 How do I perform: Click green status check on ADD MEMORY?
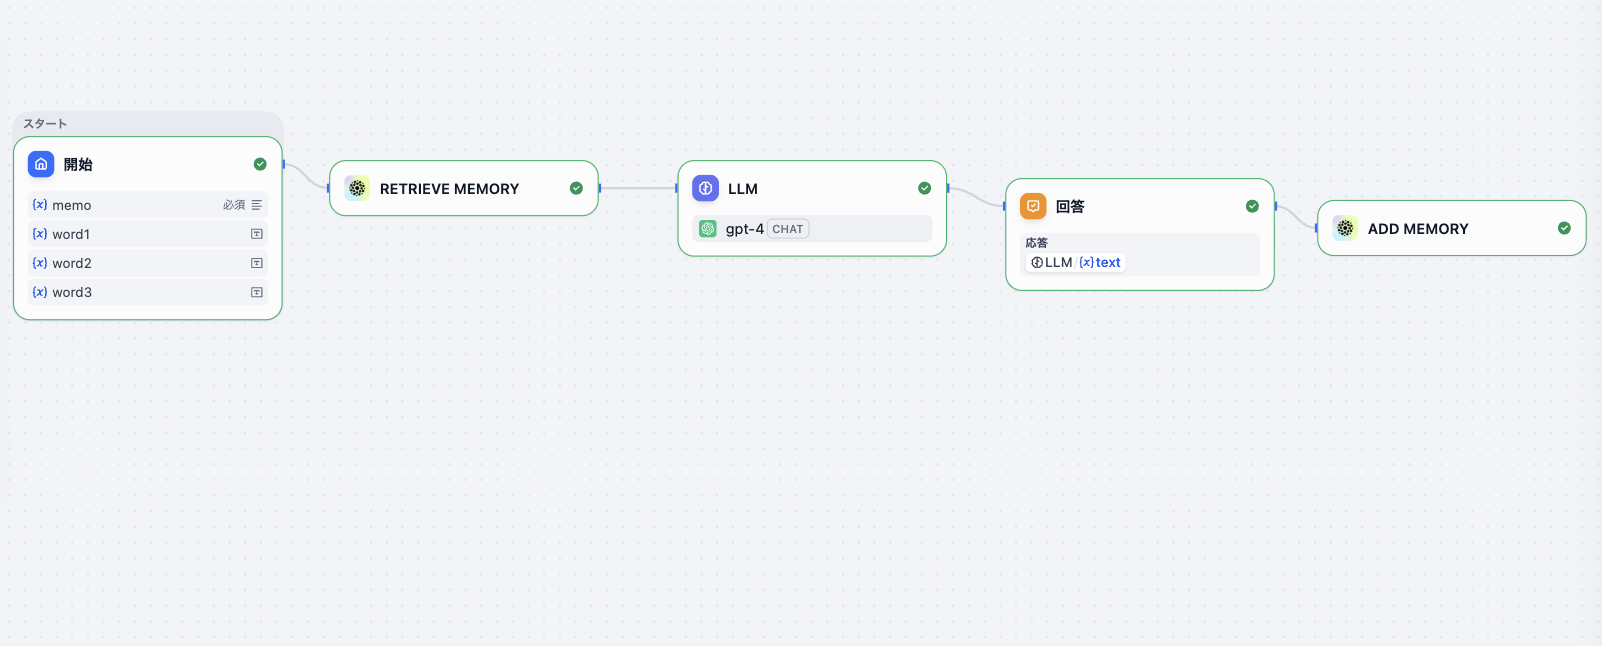pyautogui.click(x=1564, y=228)
